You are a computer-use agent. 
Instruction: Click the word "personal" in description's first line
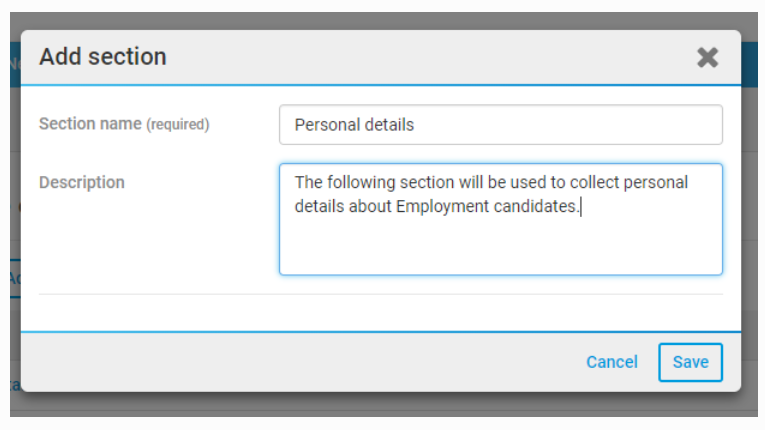click(x=658, y=182)
